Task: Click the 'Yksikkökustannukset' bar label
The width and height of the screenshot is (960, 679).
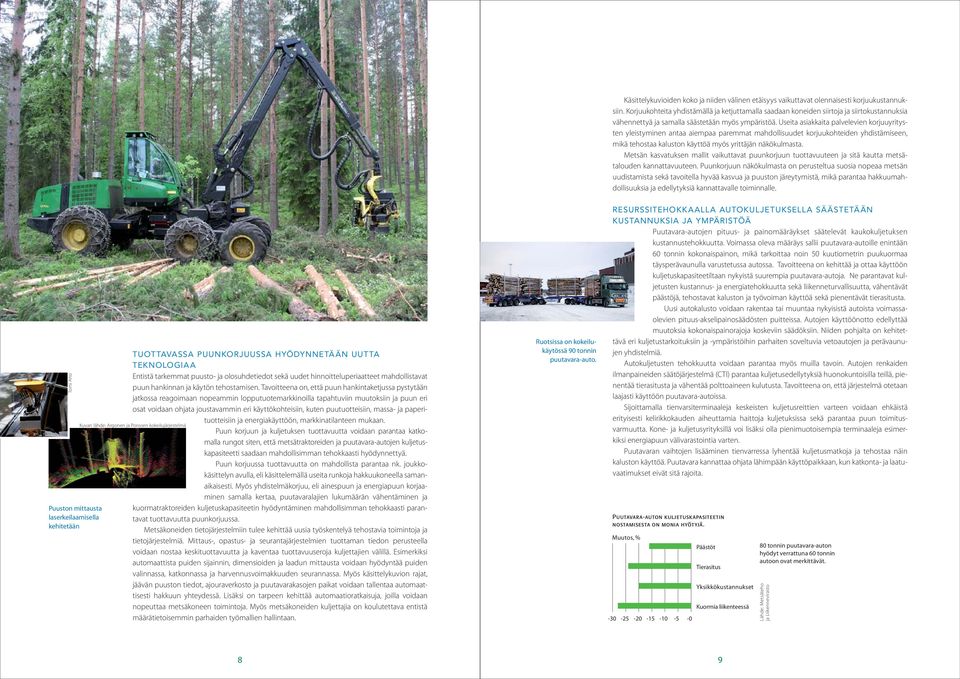Action: tap(725, 587)
